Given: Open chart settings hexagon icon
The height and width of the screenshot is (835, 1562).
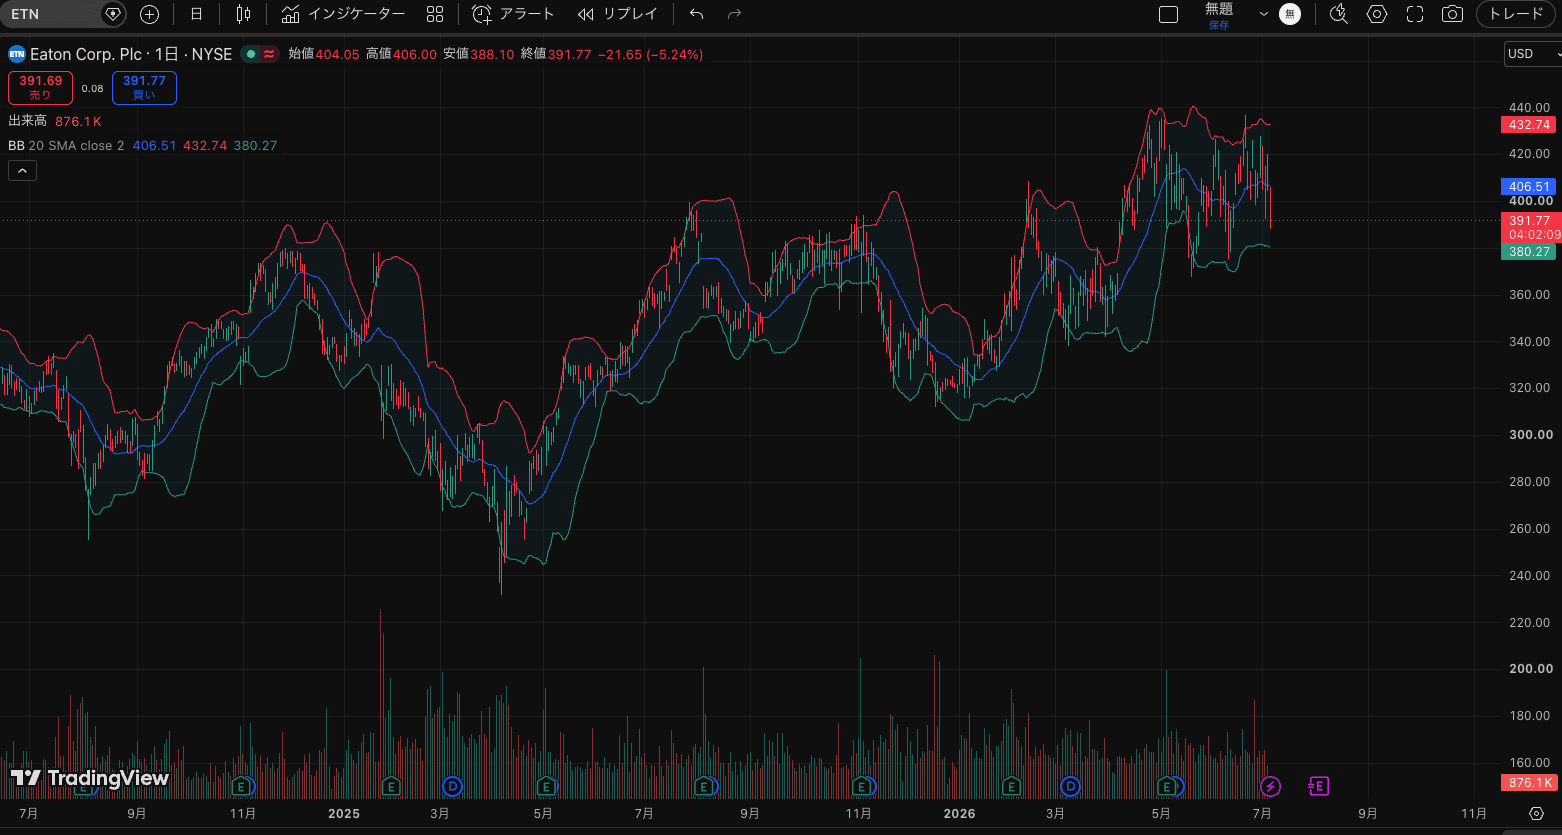Looking at the screenshot, I should point(1377,14).
